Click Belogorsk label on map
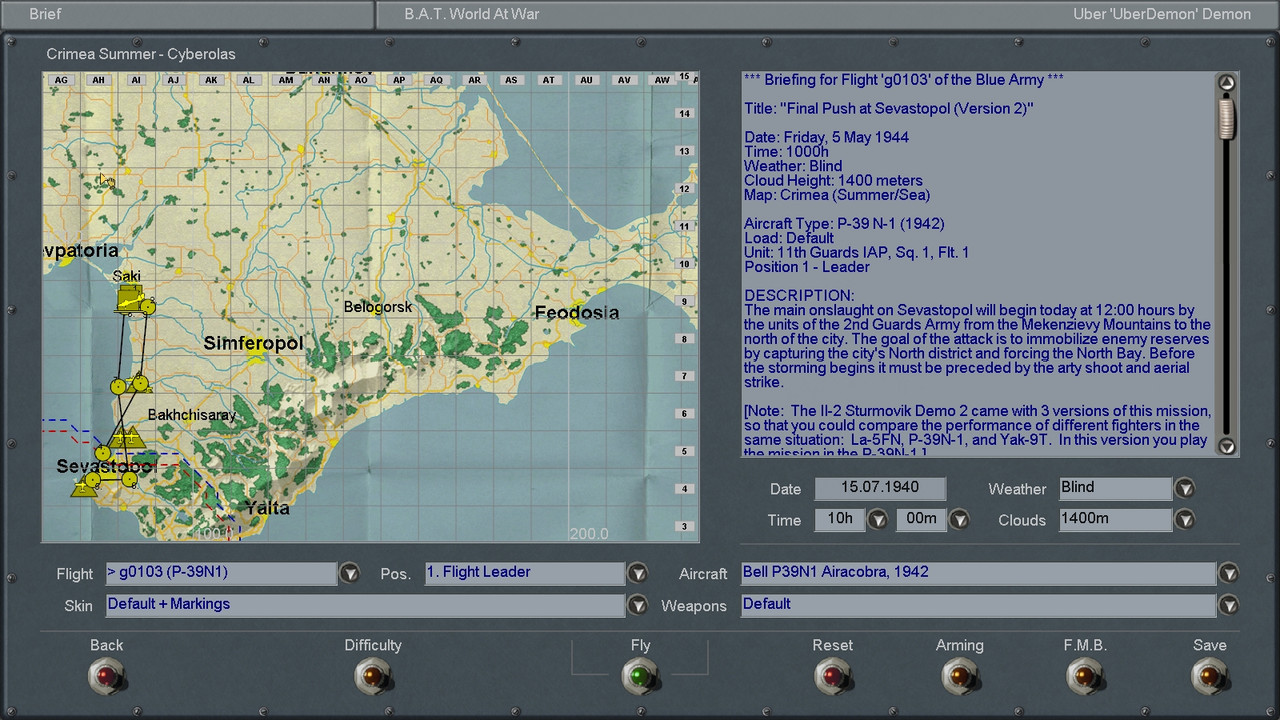This screenshot has width=1280, height=720. coord(378,307)
